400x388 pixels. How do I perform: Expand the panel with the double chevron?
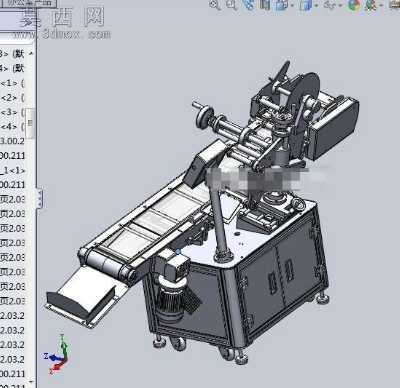[x=28, y=22]
